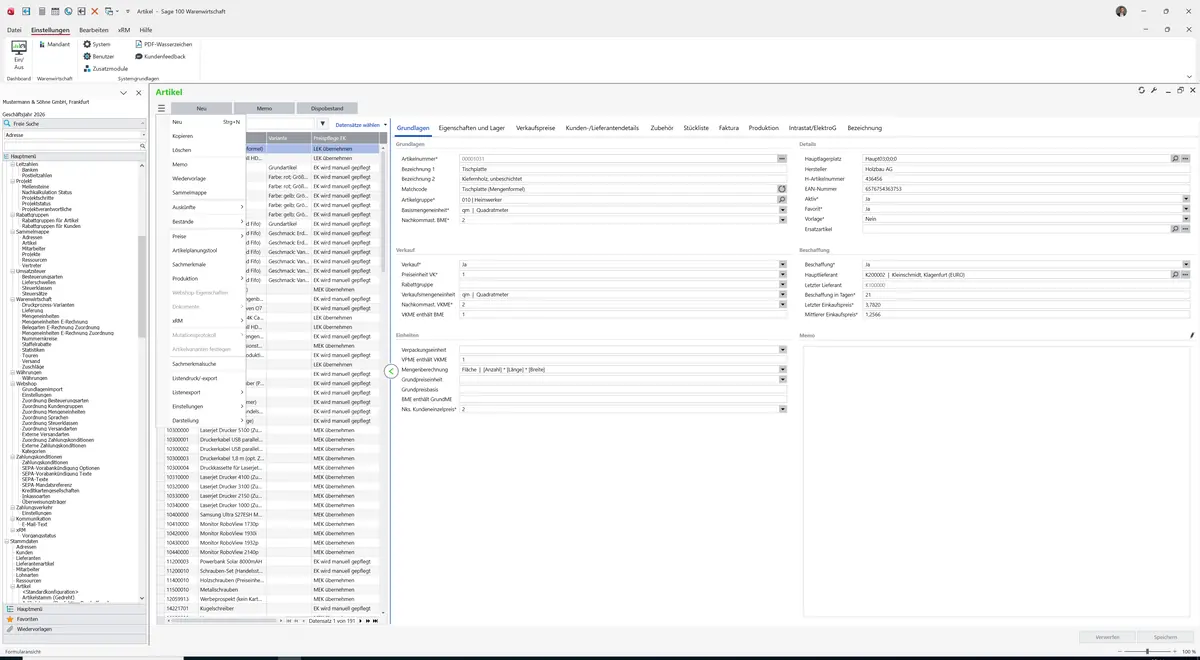
Task: Click the Memo button above the list
Action: [264, 108]
